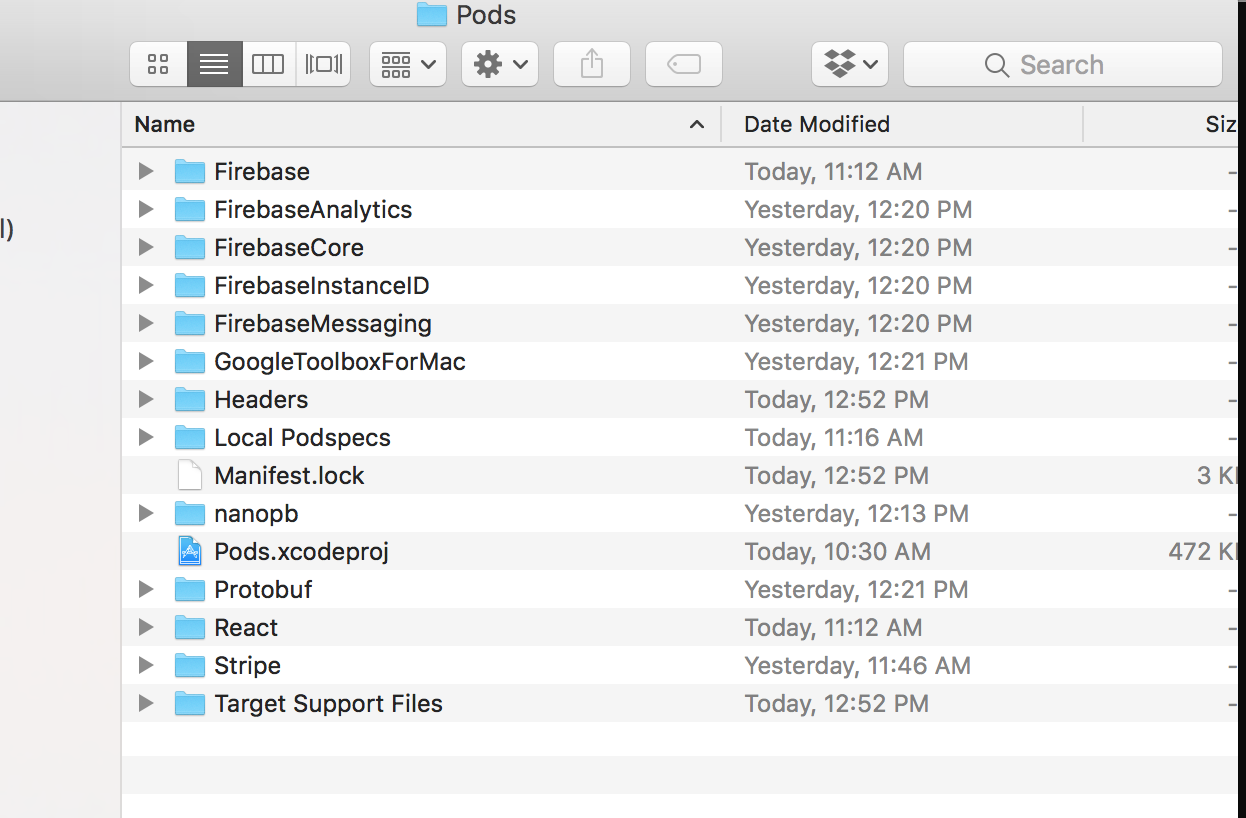Expand the Headers folder triangle
The image size is (1246, 818).
146,399
